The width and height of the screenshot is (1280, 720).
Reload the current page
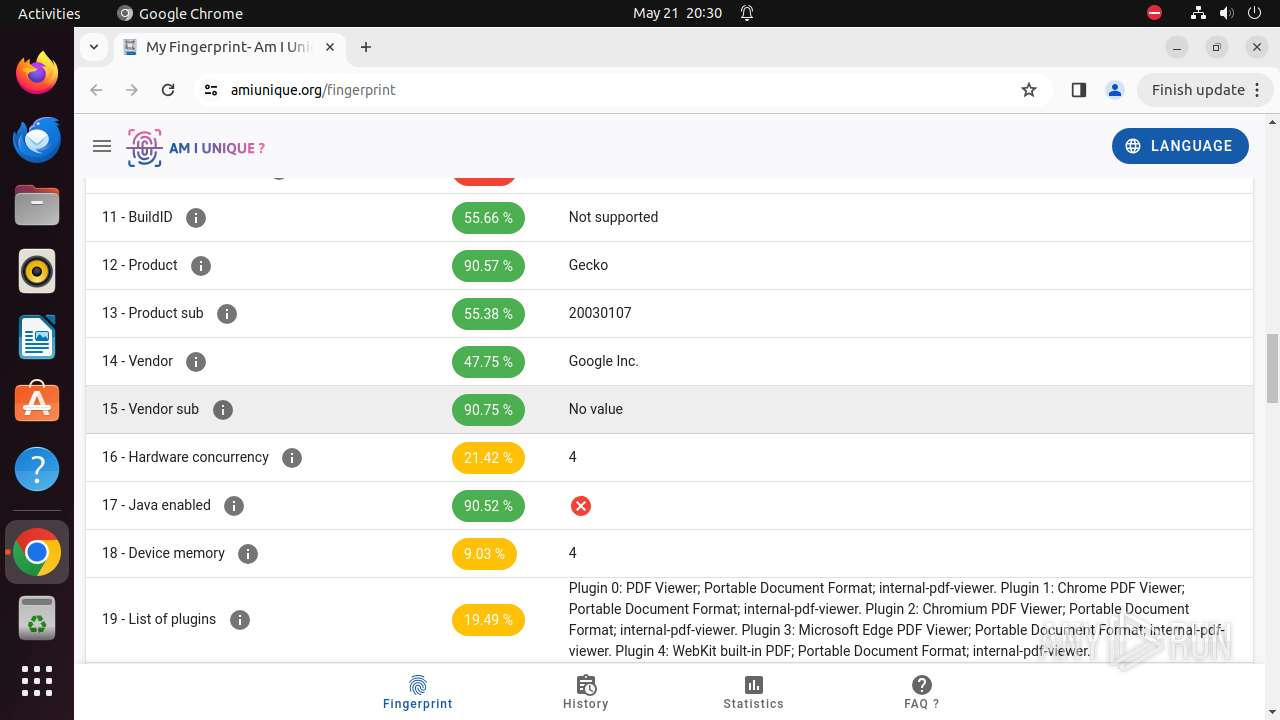168,90
